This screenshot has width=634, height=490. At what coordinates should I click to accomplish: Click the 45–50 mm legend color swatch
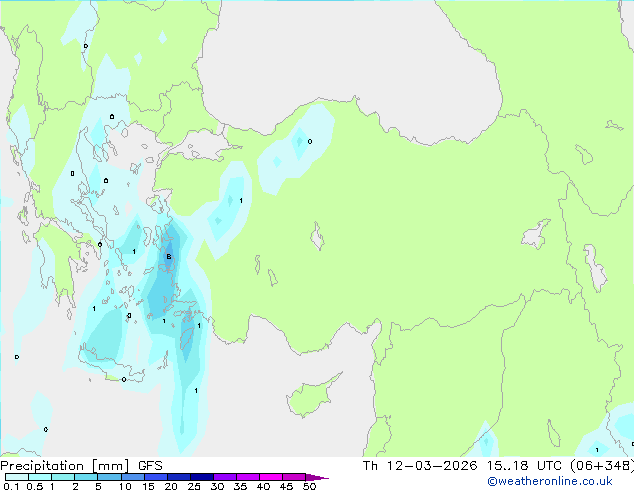pos(294,477)
